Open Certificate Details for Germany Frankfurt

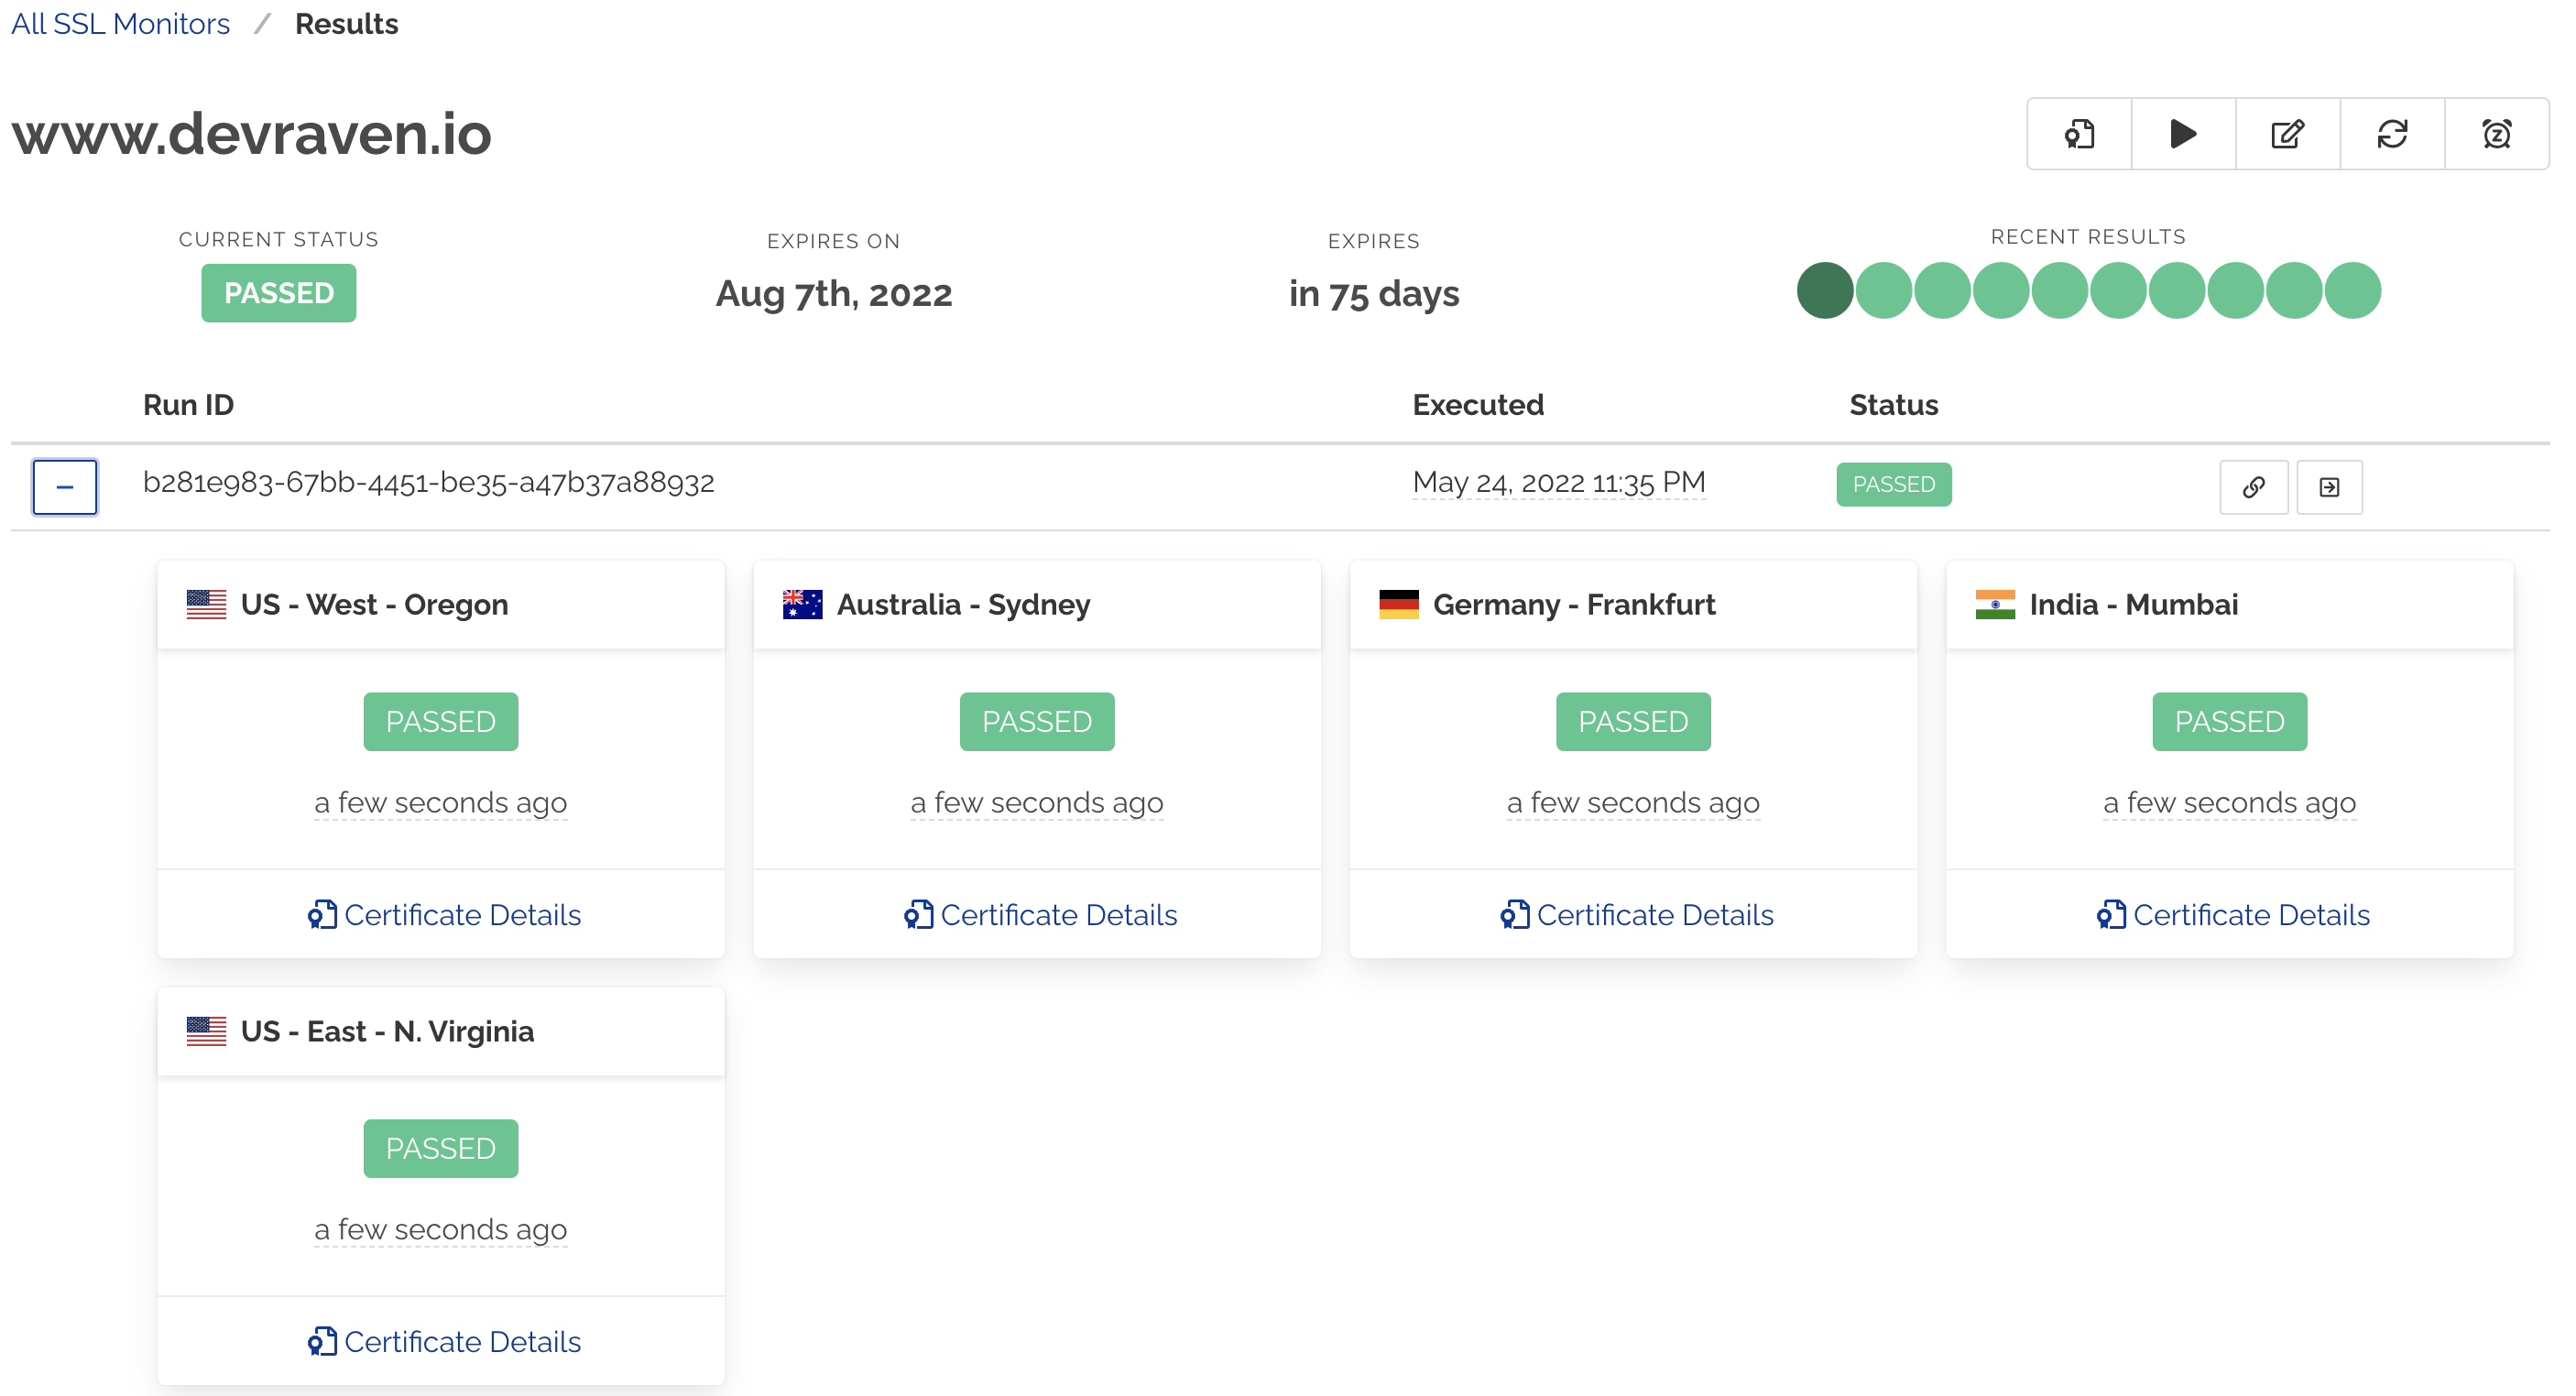pyautogui.click(x=1637, y=915)
